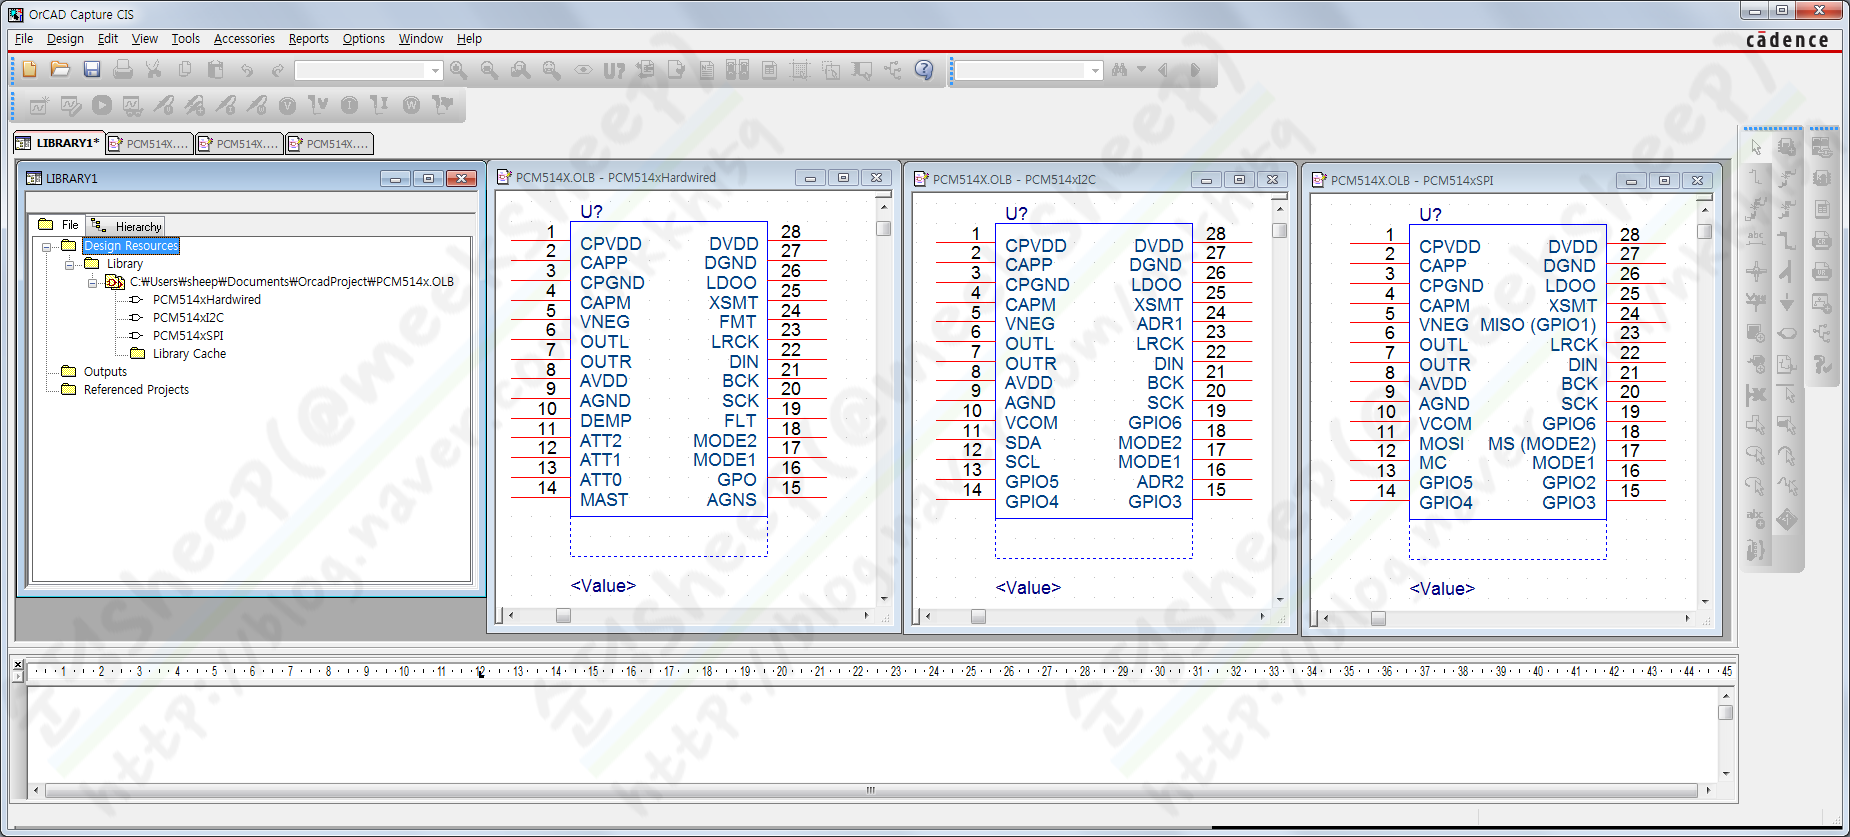Open the File menu
Viewport: 1850px width, 837px height.
tap(24, 39)
